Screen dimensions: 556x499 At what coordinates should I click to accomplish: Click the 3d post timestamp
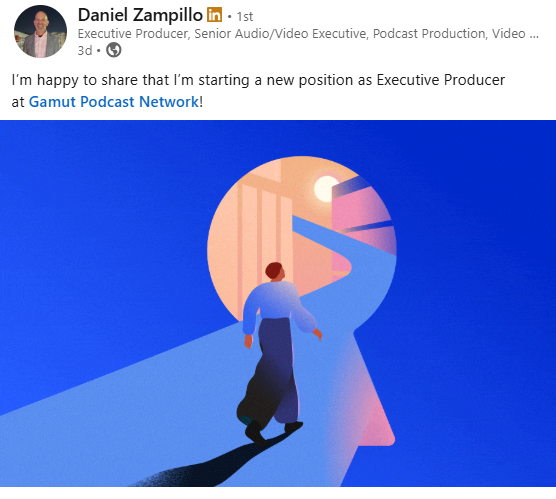(x=85, y=50)
